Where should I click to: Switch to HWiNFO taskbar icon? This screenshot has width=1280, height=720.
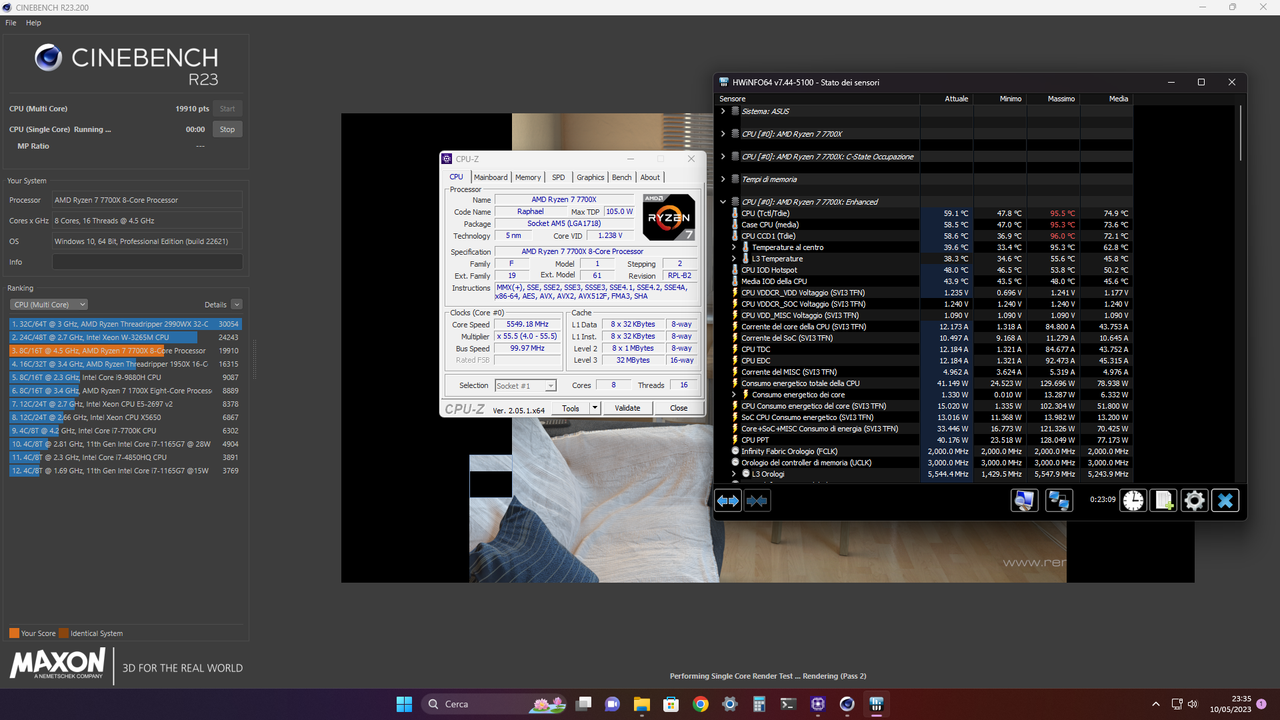[877, 704]
